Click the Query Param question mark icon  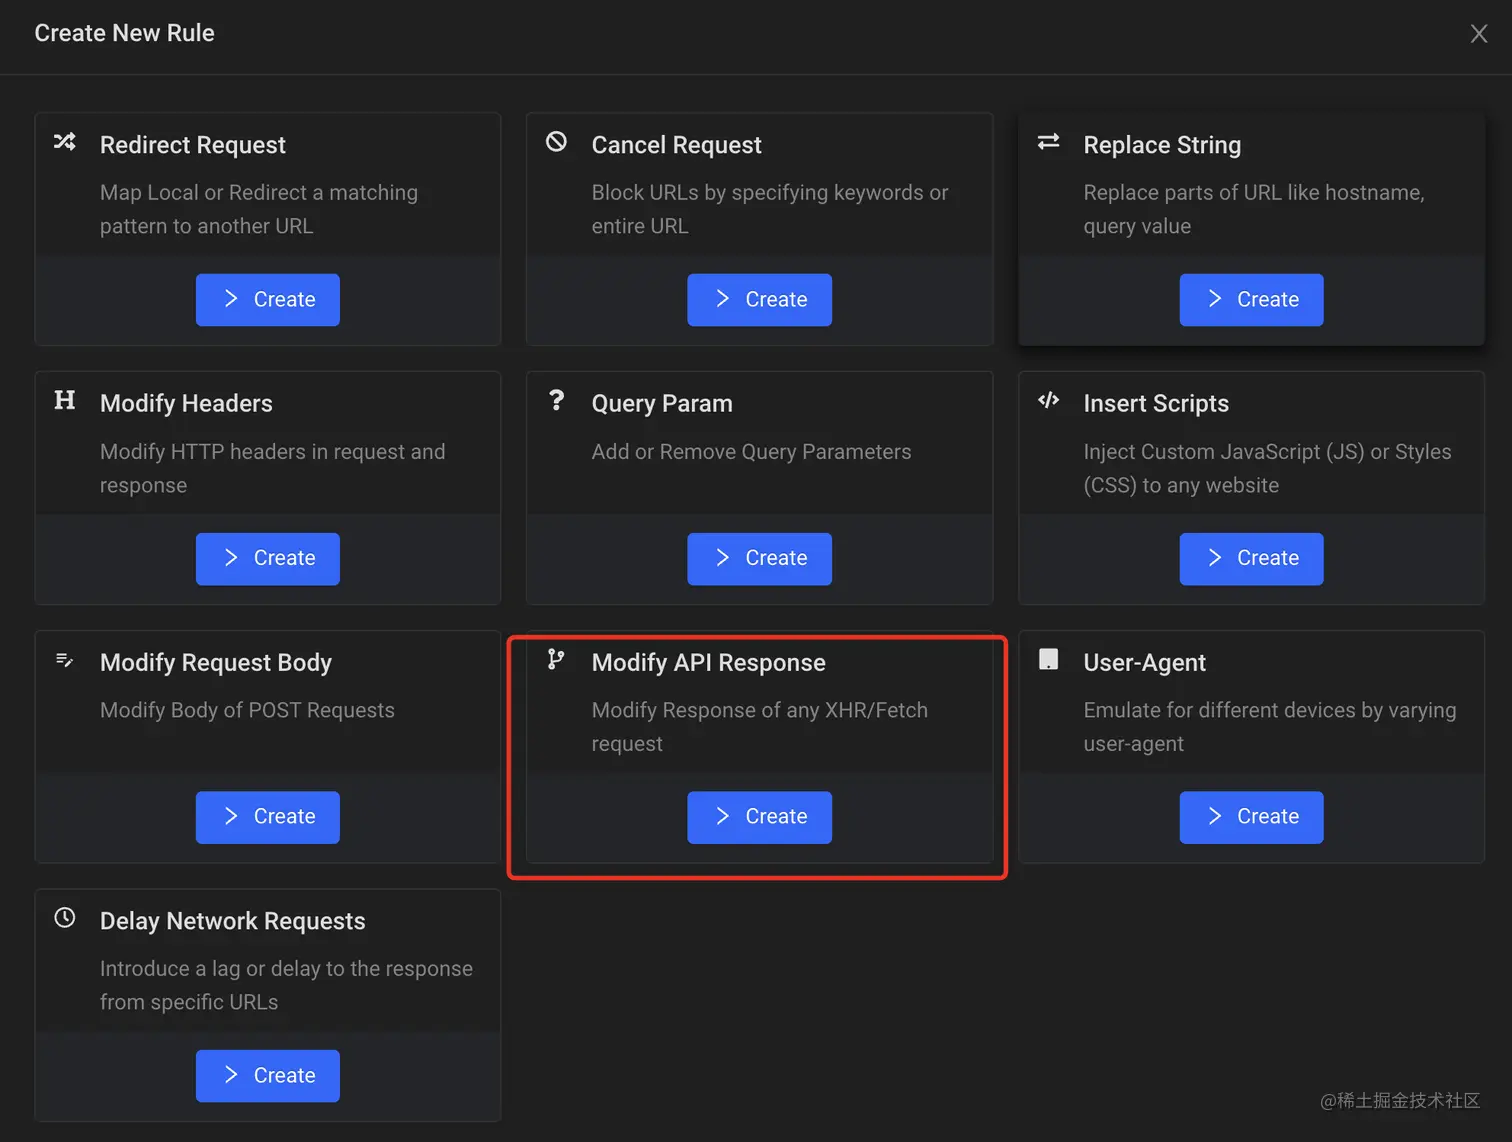[x=557, y=401]
